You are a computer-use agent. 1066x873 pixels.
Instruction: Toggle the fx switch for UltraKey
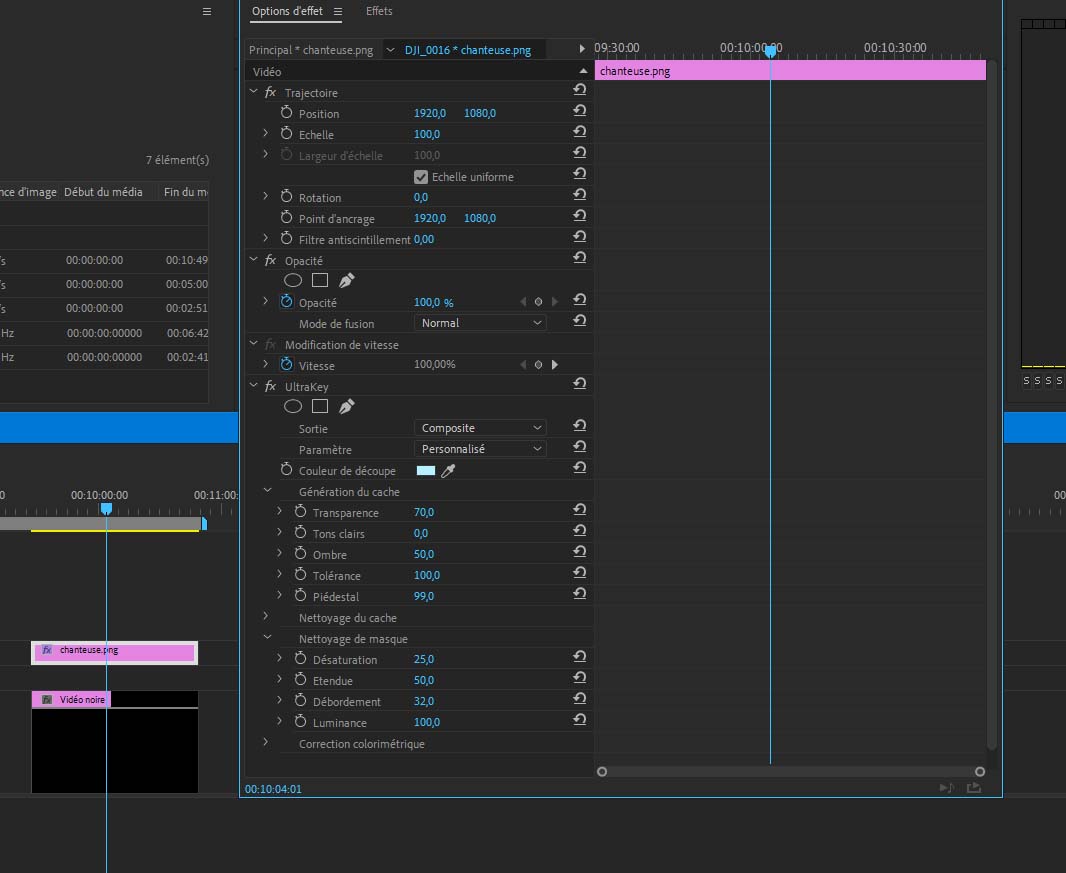271,386
